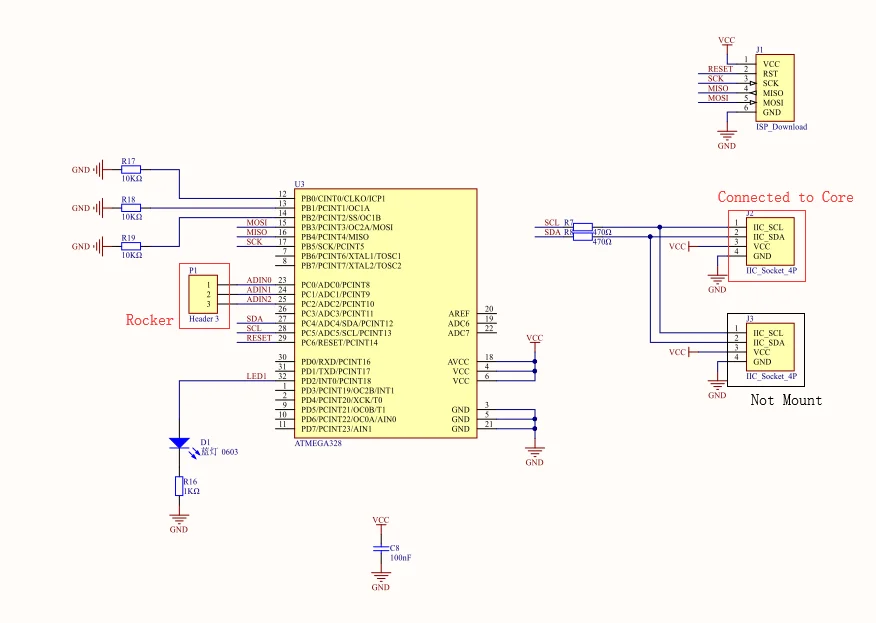Select the R19 resistor symbol
This screenshot has height=623, width=876.
point(131,246)
